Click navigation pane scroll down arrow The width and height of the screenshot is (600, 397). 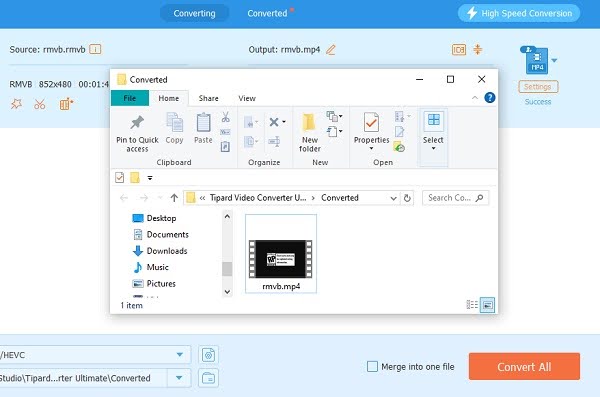click(x=227, y=292)
